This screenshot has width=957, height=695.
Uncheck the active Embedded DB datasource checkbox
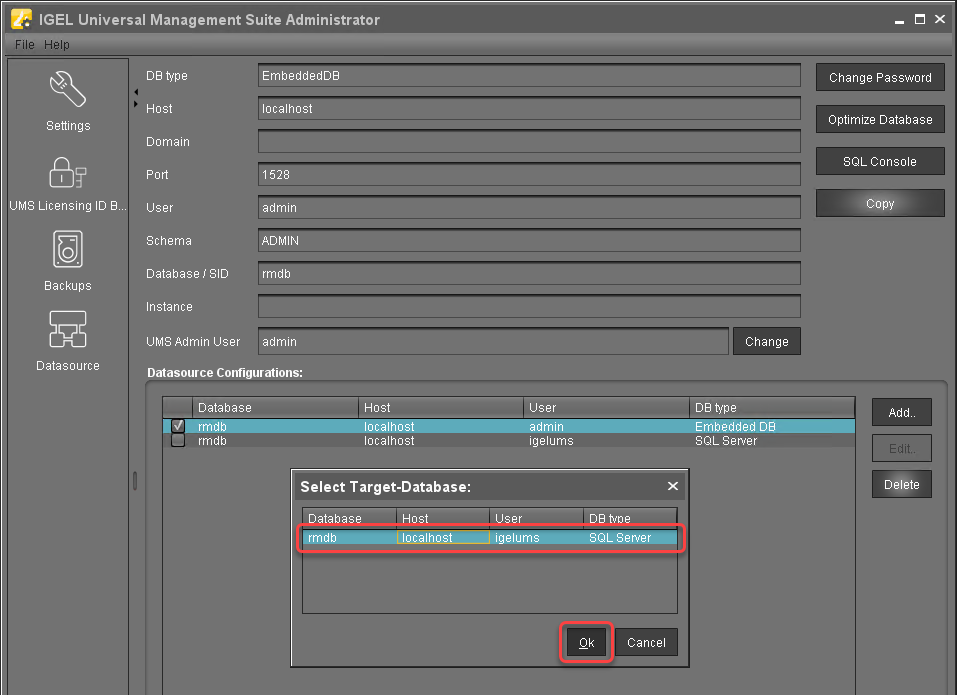[x=177, y=425]
